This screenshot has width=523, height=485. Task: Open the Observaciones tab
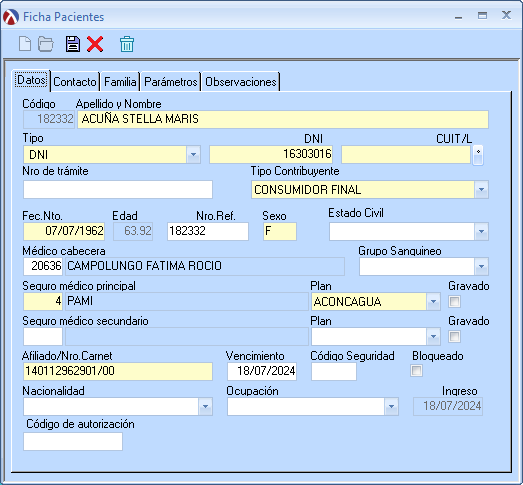241,82
